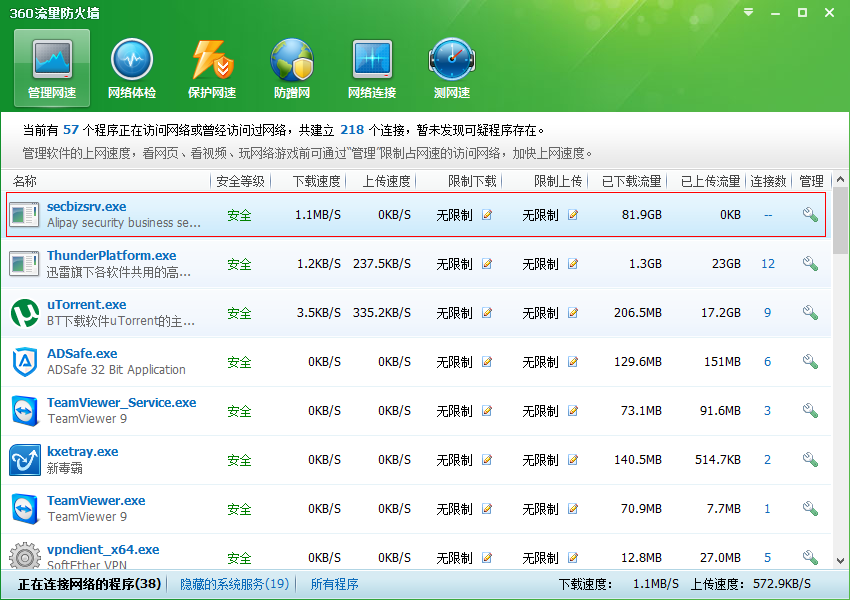Edit upload limit for vpnclient_x64.exe

point(573,557)
